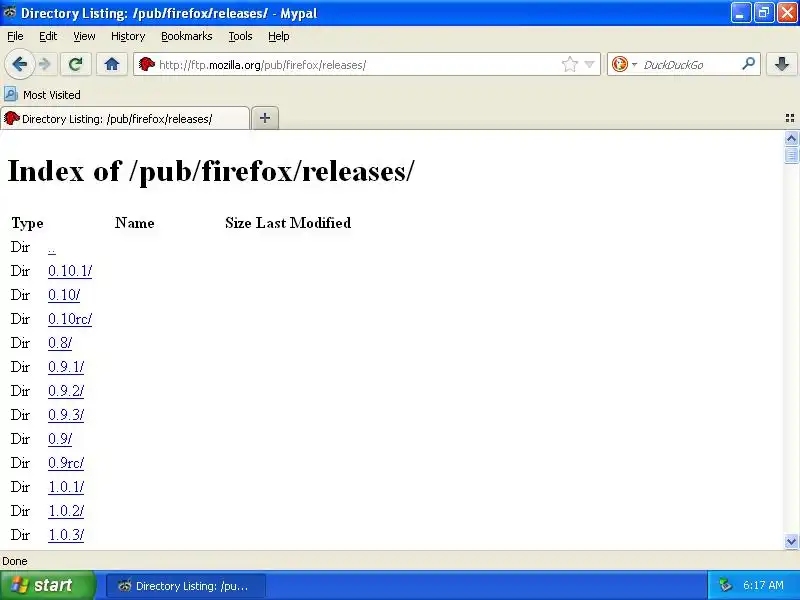Image resolution: width=800 pixels, height=600 pixels.
Task: Open the 0.10rc/ directory link
Action: [x=70, y=319]
